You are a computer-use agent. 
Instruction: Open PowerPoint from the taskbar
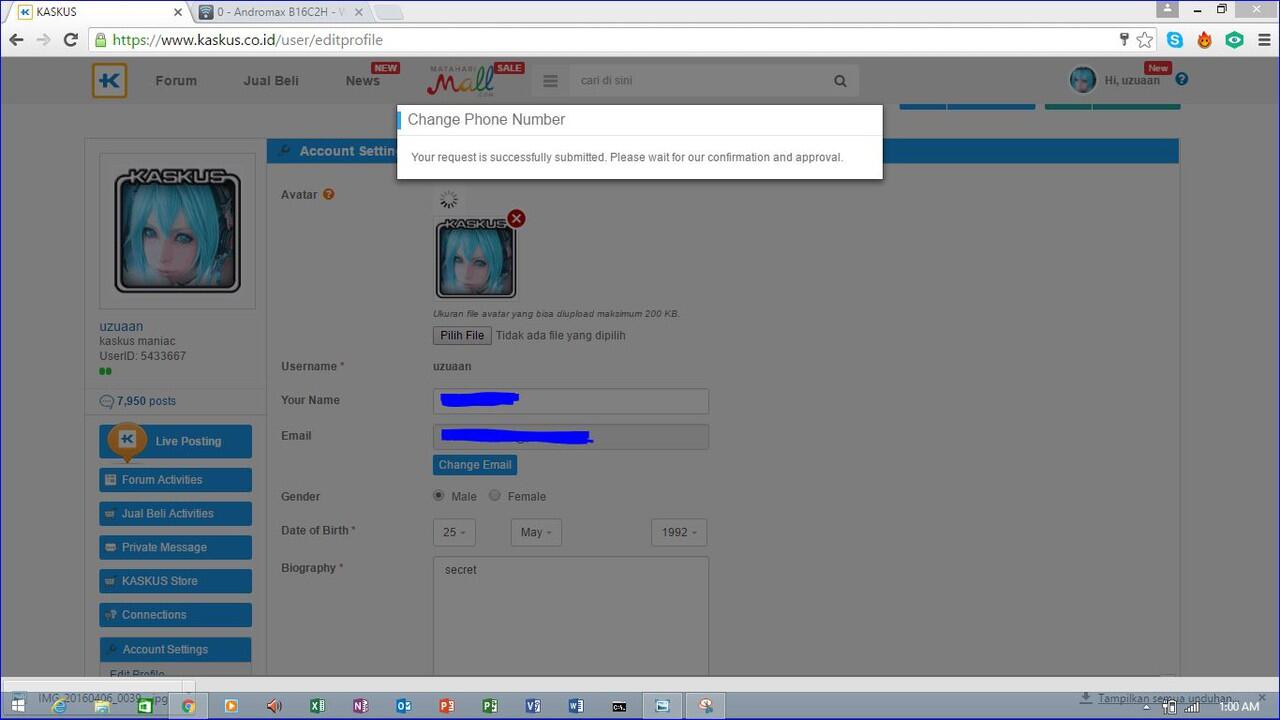pyautogui.click(x=446, y=705)
